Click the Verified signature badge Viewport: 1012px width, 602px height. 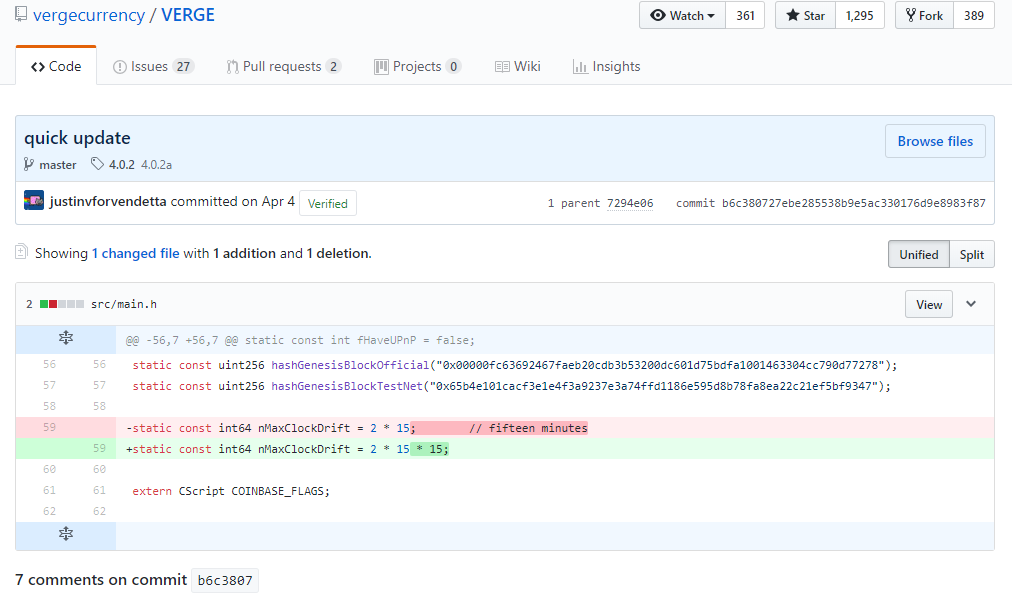point(328,203)
